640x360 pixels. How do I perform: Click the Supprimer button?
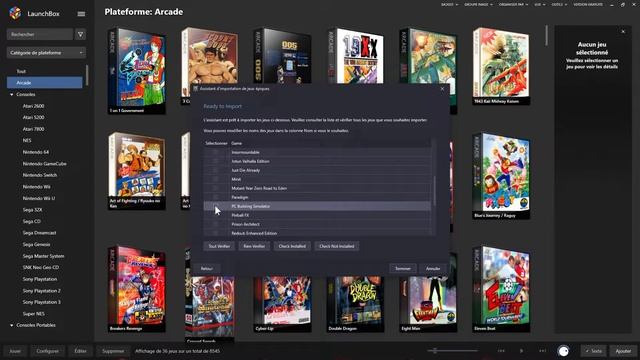pyautogui.click(x=113, y=351)
